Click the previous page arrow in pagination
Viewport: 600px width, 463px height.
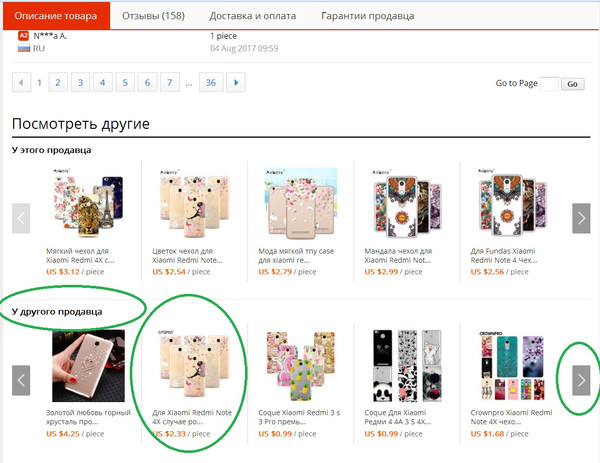21,82
